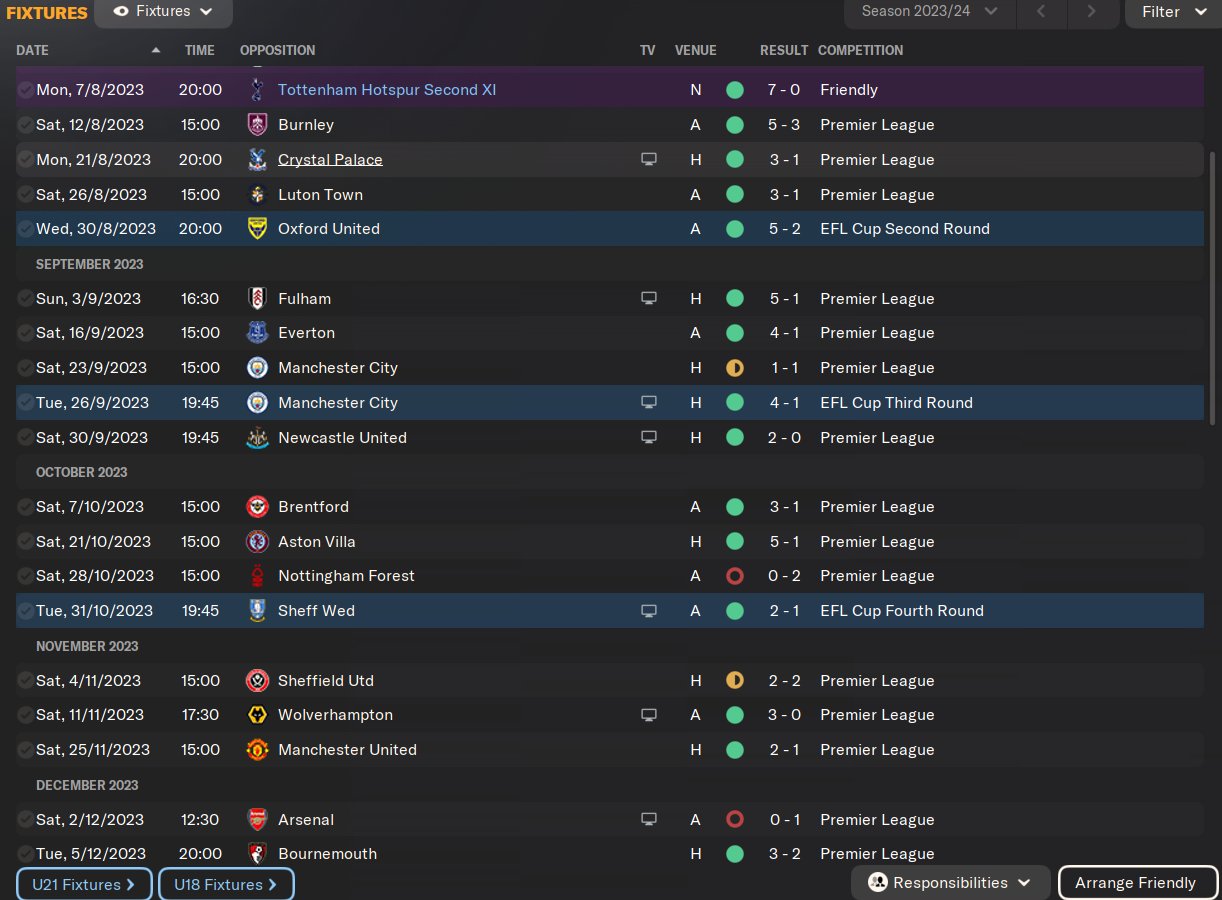Sort fixtures by the Date column header
Viewport: 1222px width, 900px height.
pyautogui.click(x=32, y=50)
